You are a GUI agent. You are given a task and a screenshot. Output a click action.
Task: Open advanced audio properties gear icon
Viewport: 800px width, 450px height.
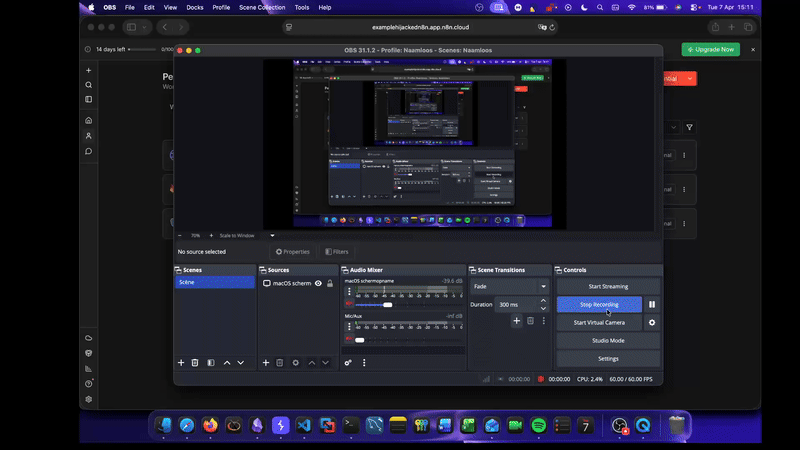(x=349, y=362)
